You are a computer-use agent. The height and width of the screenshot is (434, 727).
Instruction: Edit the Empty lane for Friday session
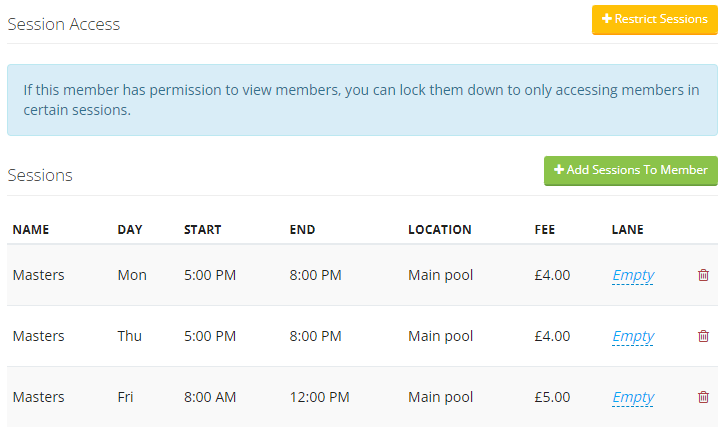coord(633,397)
